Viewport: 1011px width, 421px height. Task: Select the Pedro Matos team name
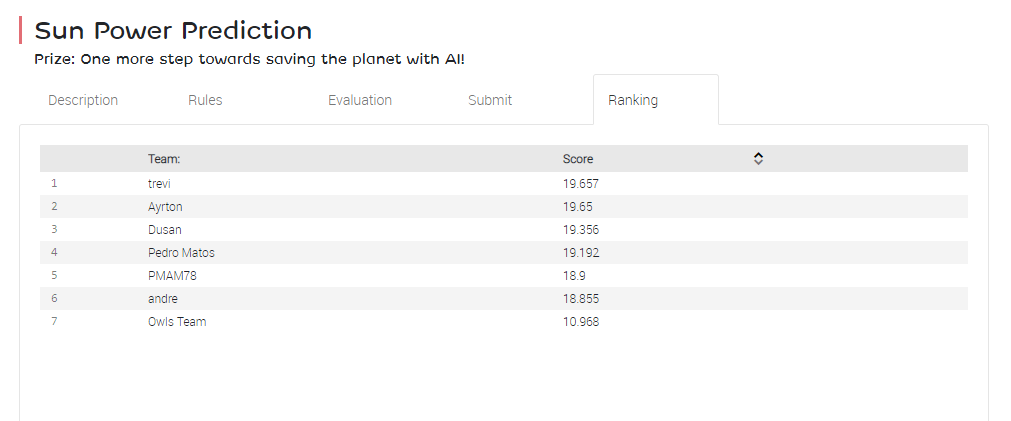click(x=181, y=253)
